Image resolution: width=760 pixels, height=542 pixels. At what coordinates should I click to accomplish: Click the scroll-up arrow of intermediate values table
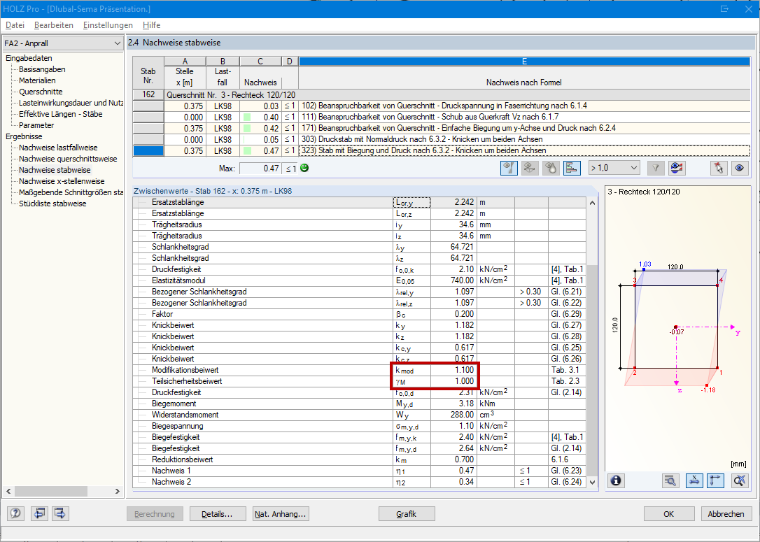[592, 203]
